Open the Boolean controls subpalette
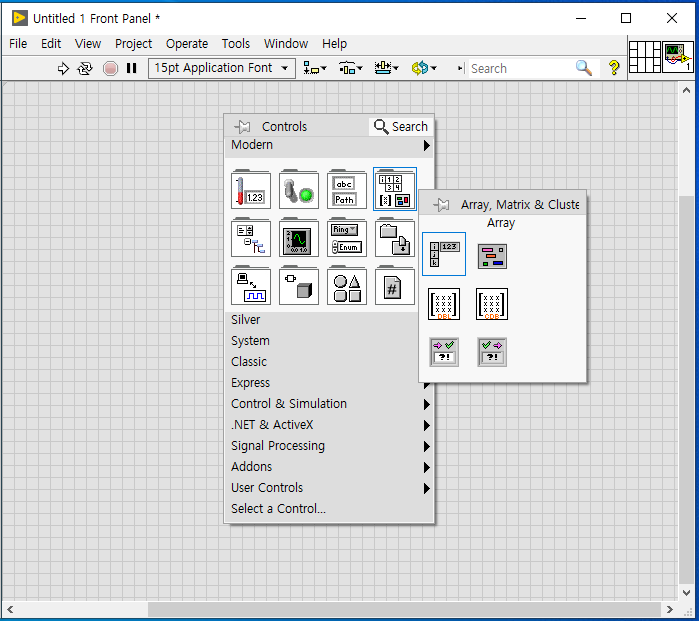 (299, 189)
